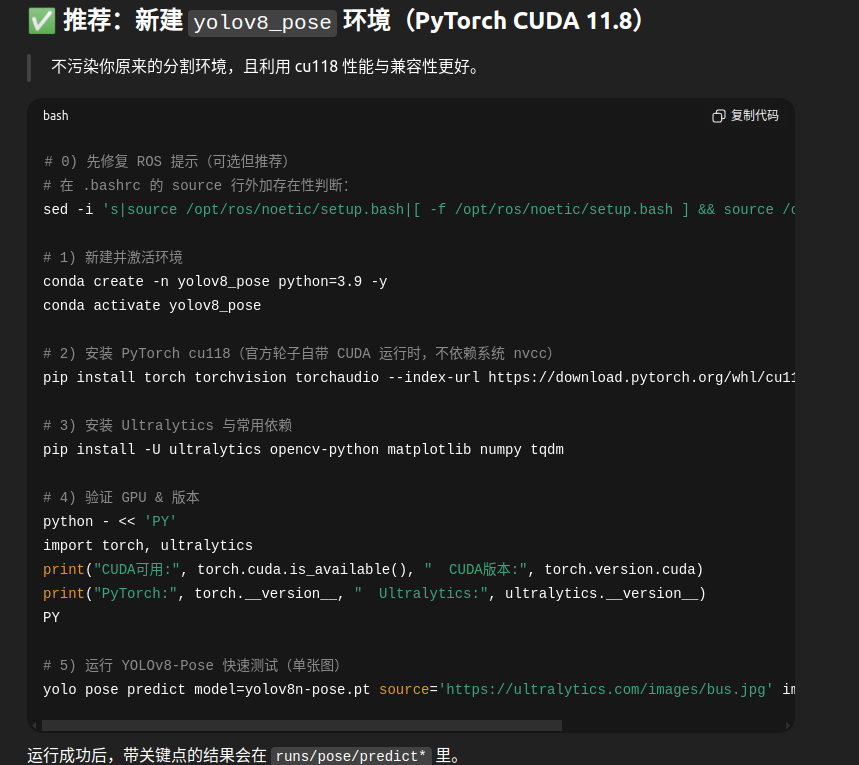Select the source keyword in the yolo command
Viewport: 859px width, 765px height.
403,689
